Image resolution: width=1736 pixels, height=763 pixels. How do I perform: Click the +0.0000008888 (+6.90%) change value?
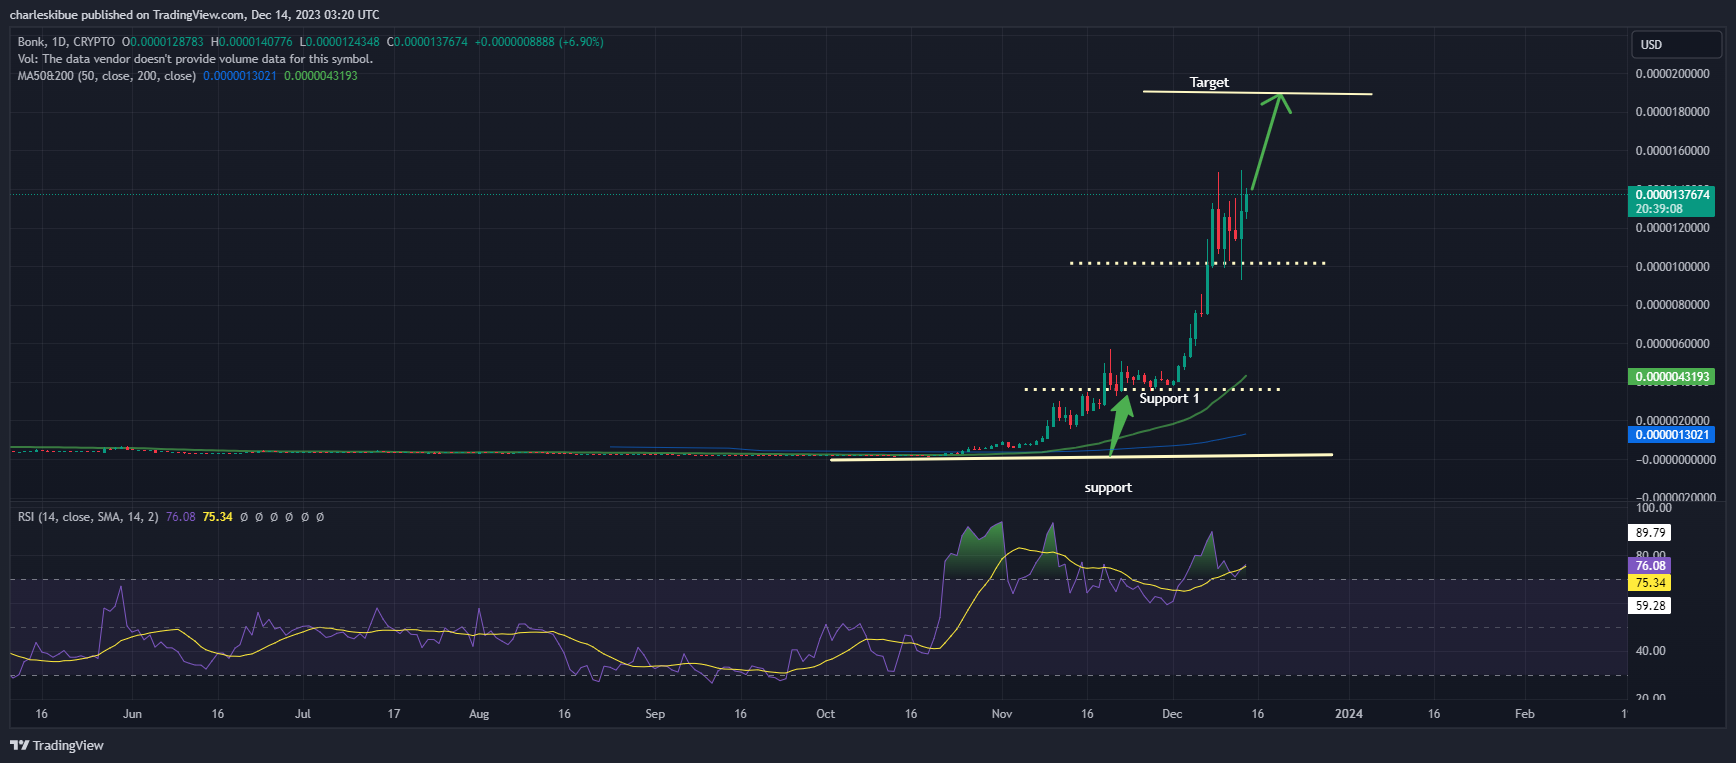point(539,42)
